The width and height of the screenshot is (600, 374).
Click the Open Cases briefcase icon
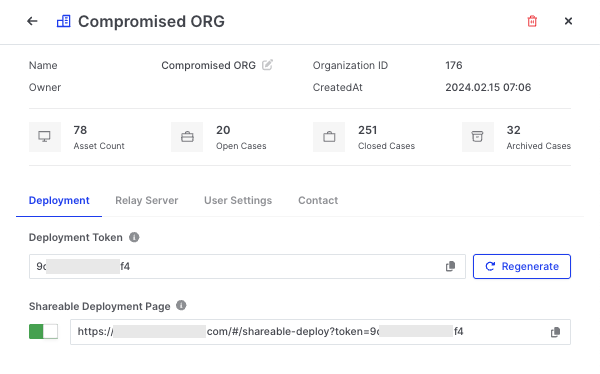pyautogui.click(x=187, y=137)
